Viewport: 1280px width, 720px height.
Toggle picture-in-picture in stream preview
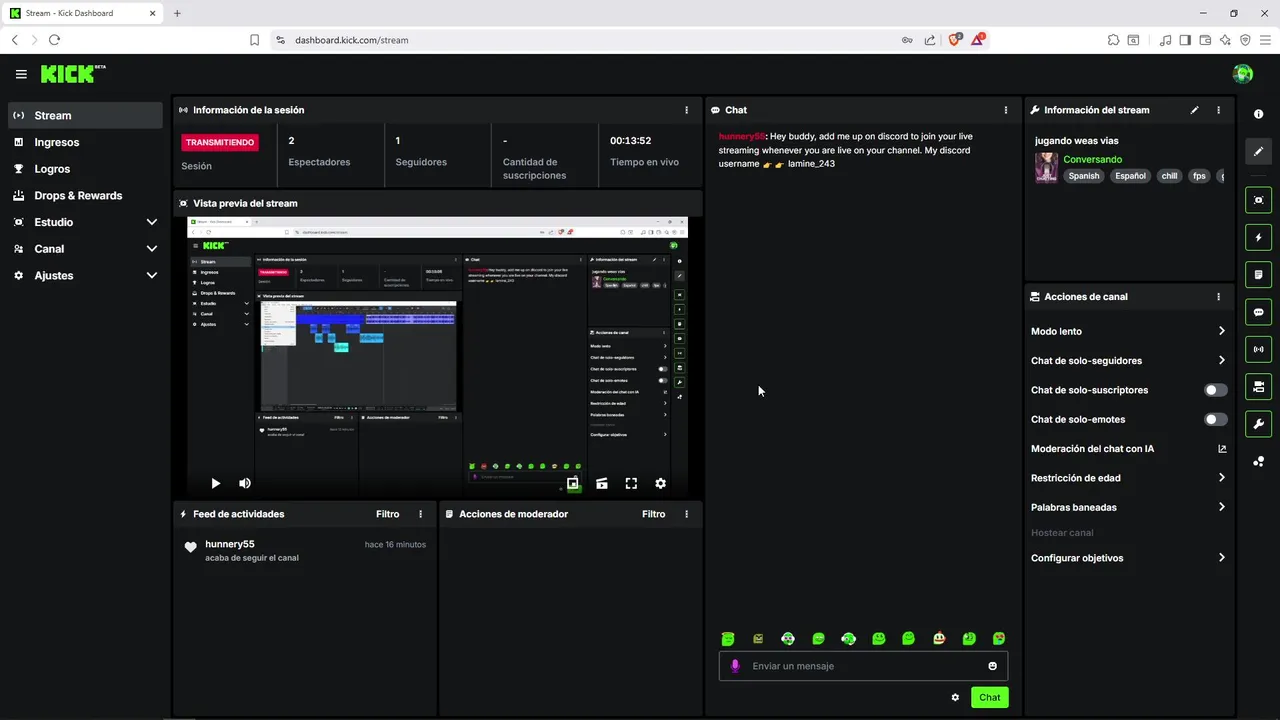click(x=572, y=483)
